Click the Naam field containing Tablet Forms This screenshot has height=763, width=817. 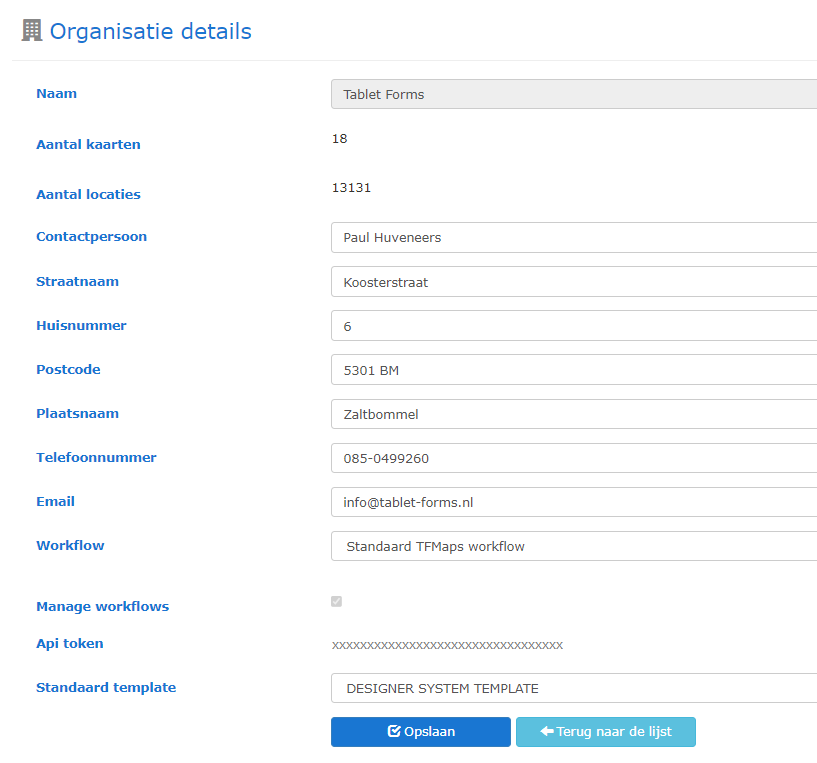(574, 94)
